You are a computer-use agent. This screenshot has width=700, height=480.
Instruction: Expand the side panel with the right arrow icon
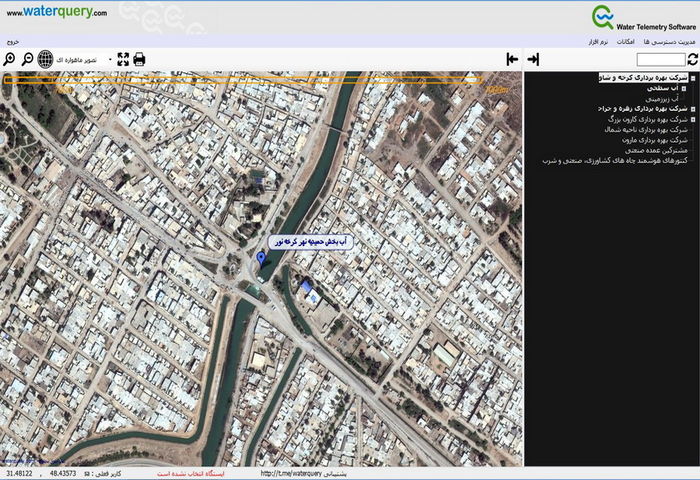click(x=534, y=60)
